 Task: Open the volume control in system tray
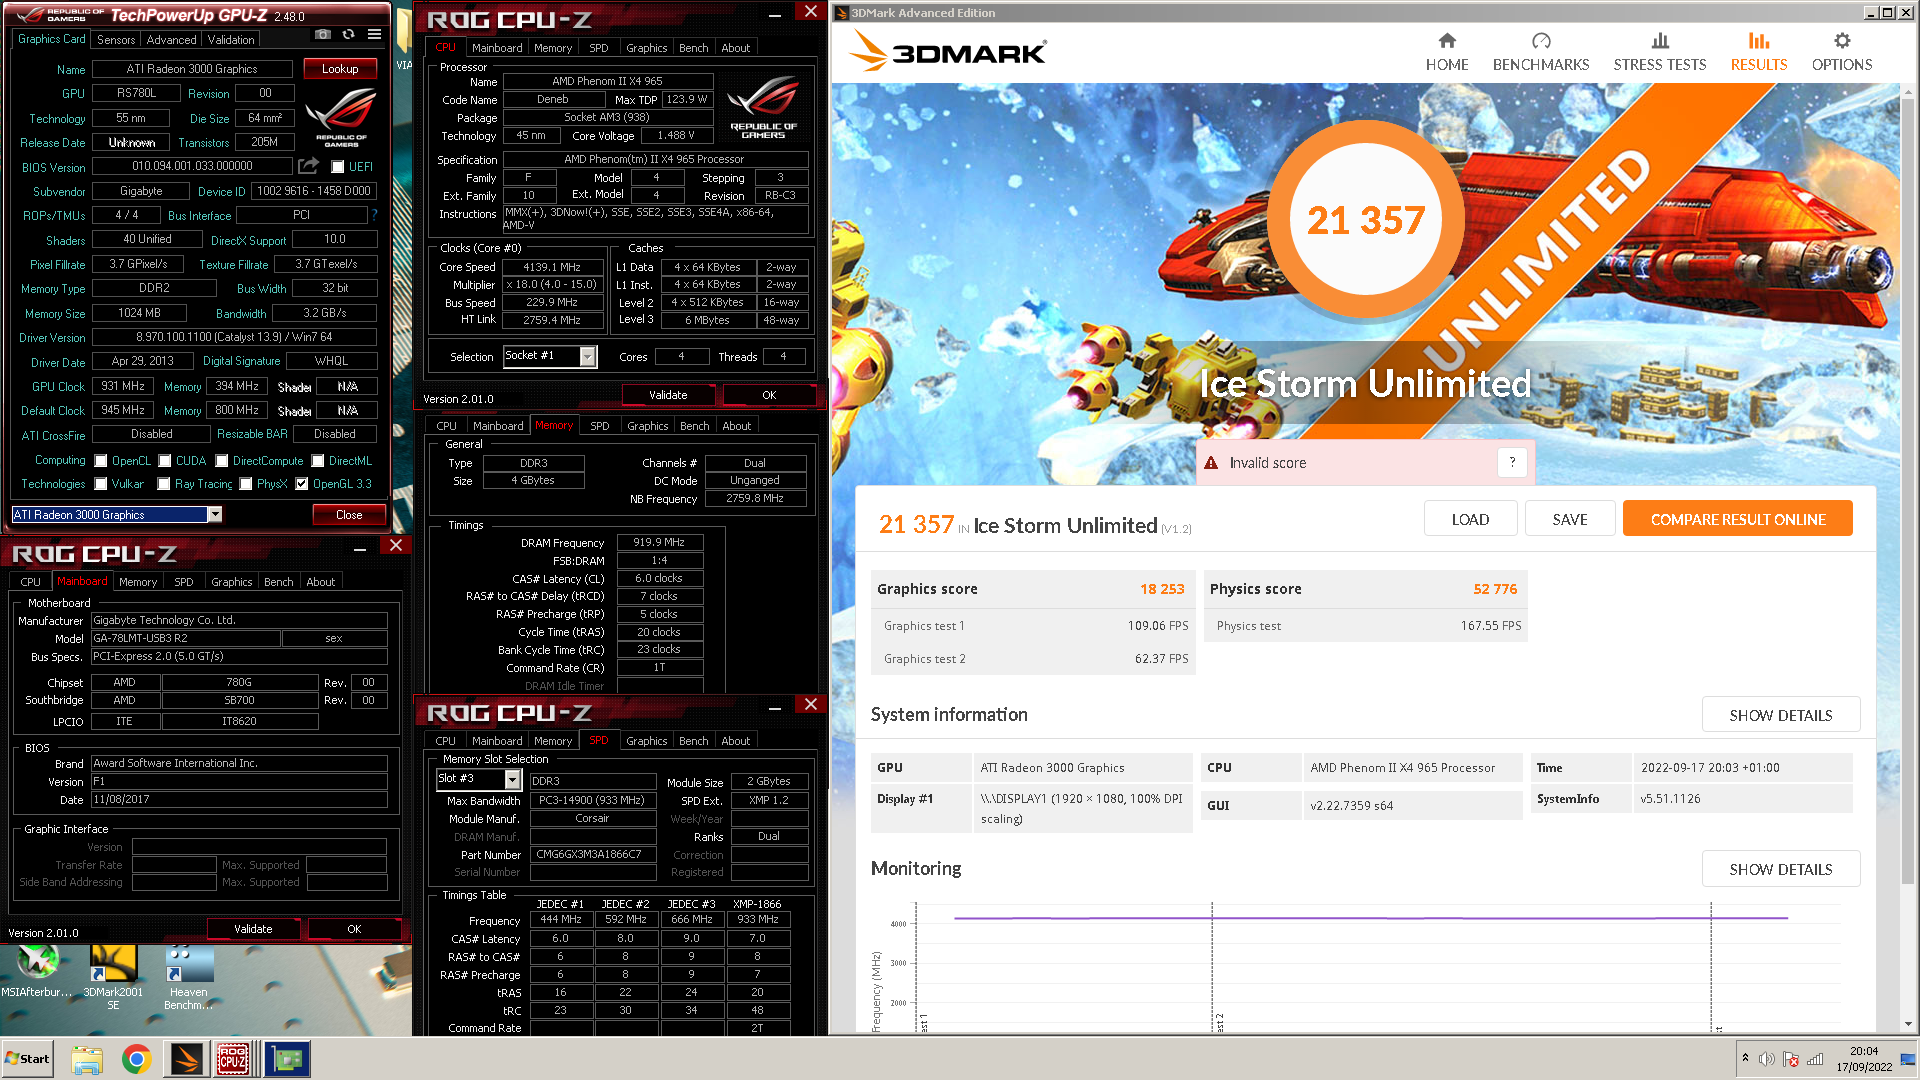1766,1059
